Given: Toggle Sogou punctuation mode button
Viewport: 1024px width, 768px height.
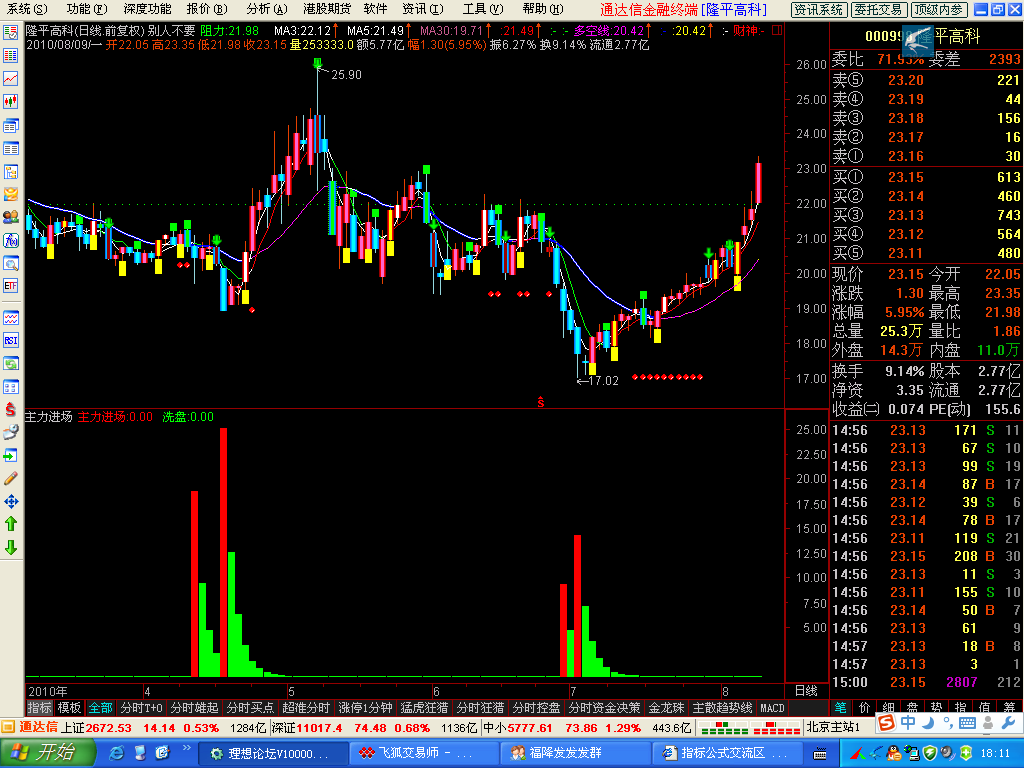Looking at the screenshot, I should pyautogui.click(x=948, y=723).
